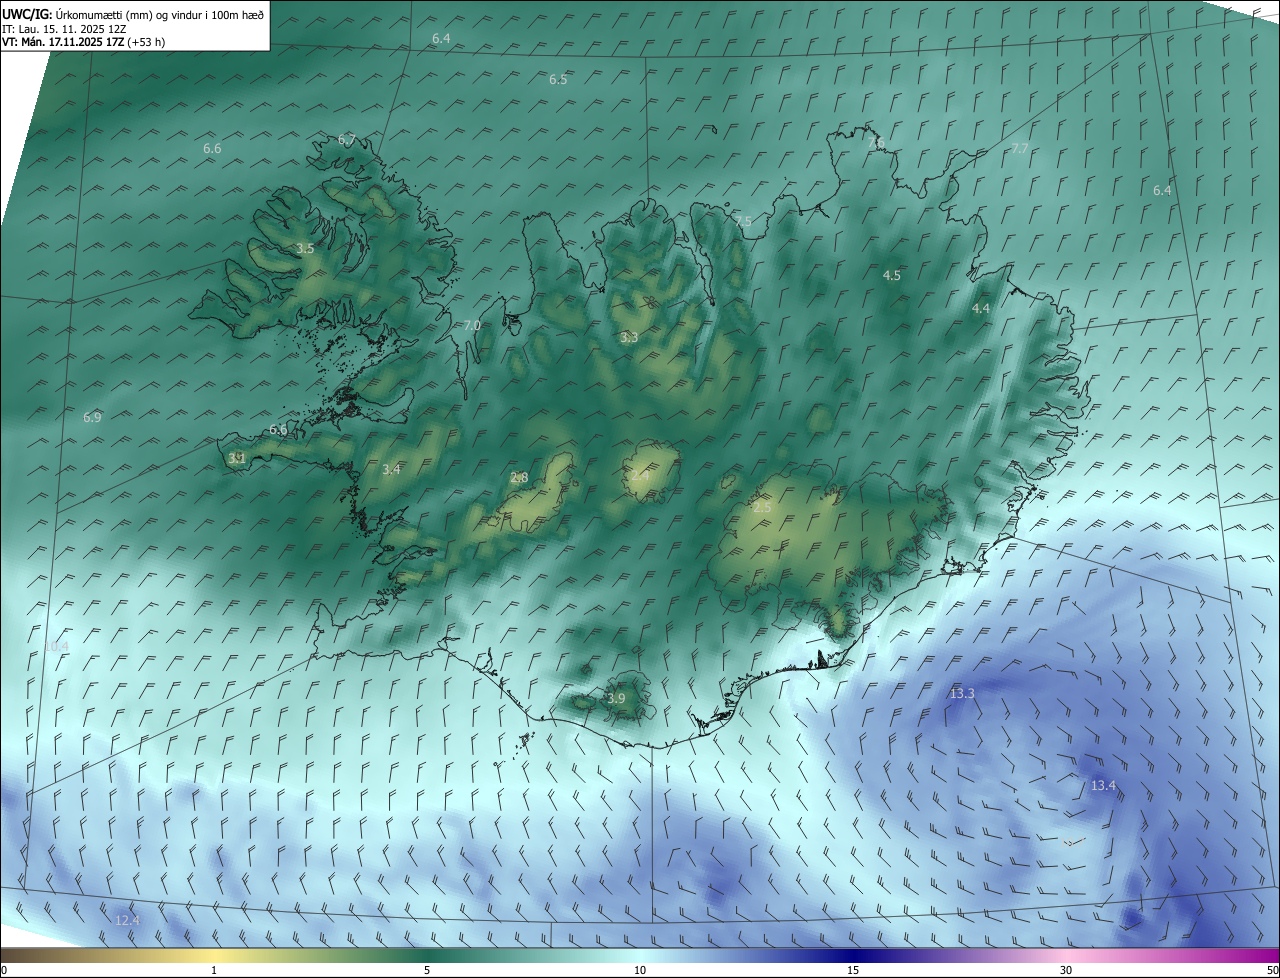The height and width of the screenshot is (978, 1280).
Task: Click the 6.7 value label at Westfjords tip
Action: click(x=347, y=139)
